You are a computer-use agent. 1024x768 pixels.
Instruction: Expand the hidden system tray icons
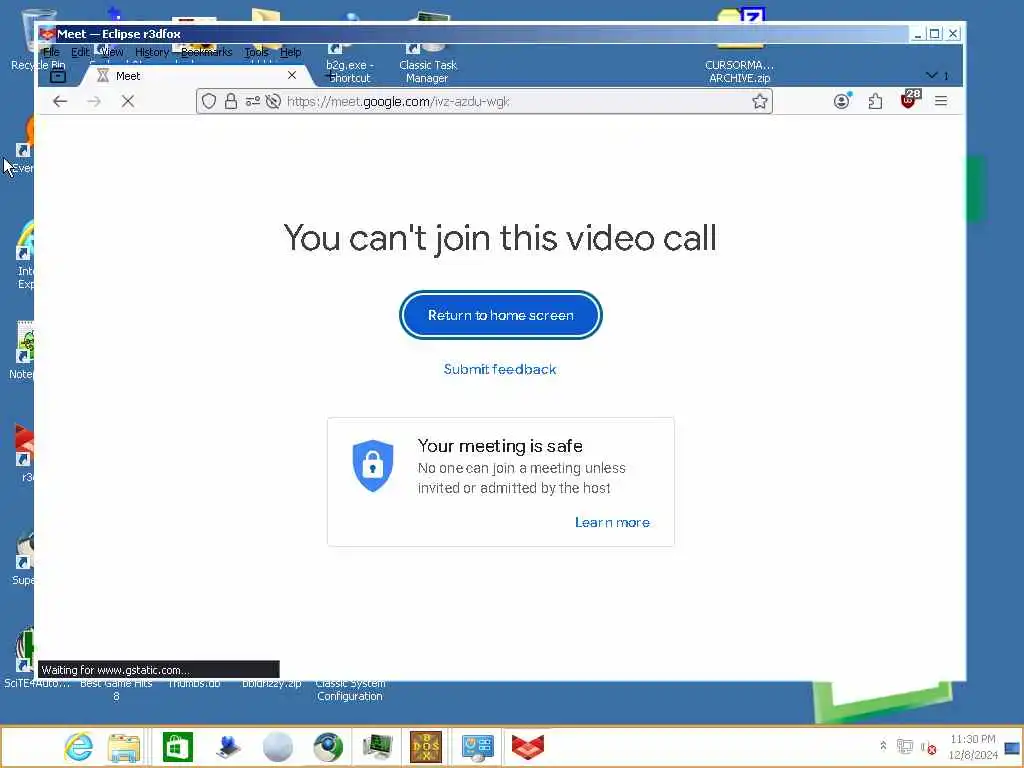tap(883, 746)
